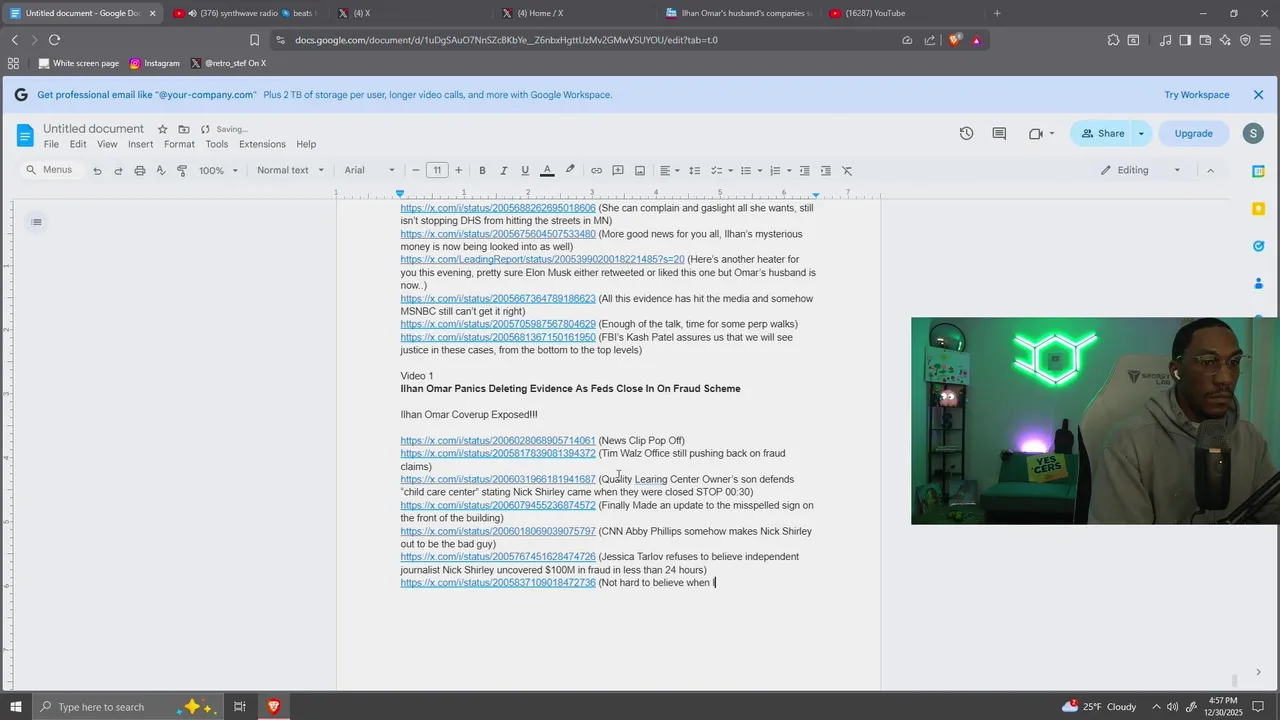Toggle the Brave sidebar panel
Viewport: 1280px width, 720px height.
click(x=1185, y=40)
